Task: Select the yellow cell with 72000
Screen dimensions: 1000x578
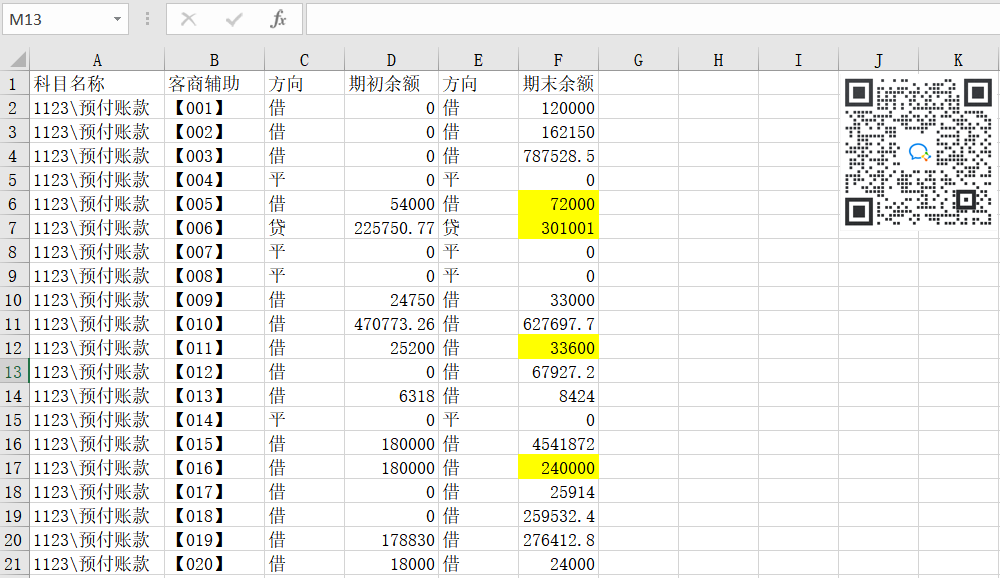Action: click(x=558, y=204)
